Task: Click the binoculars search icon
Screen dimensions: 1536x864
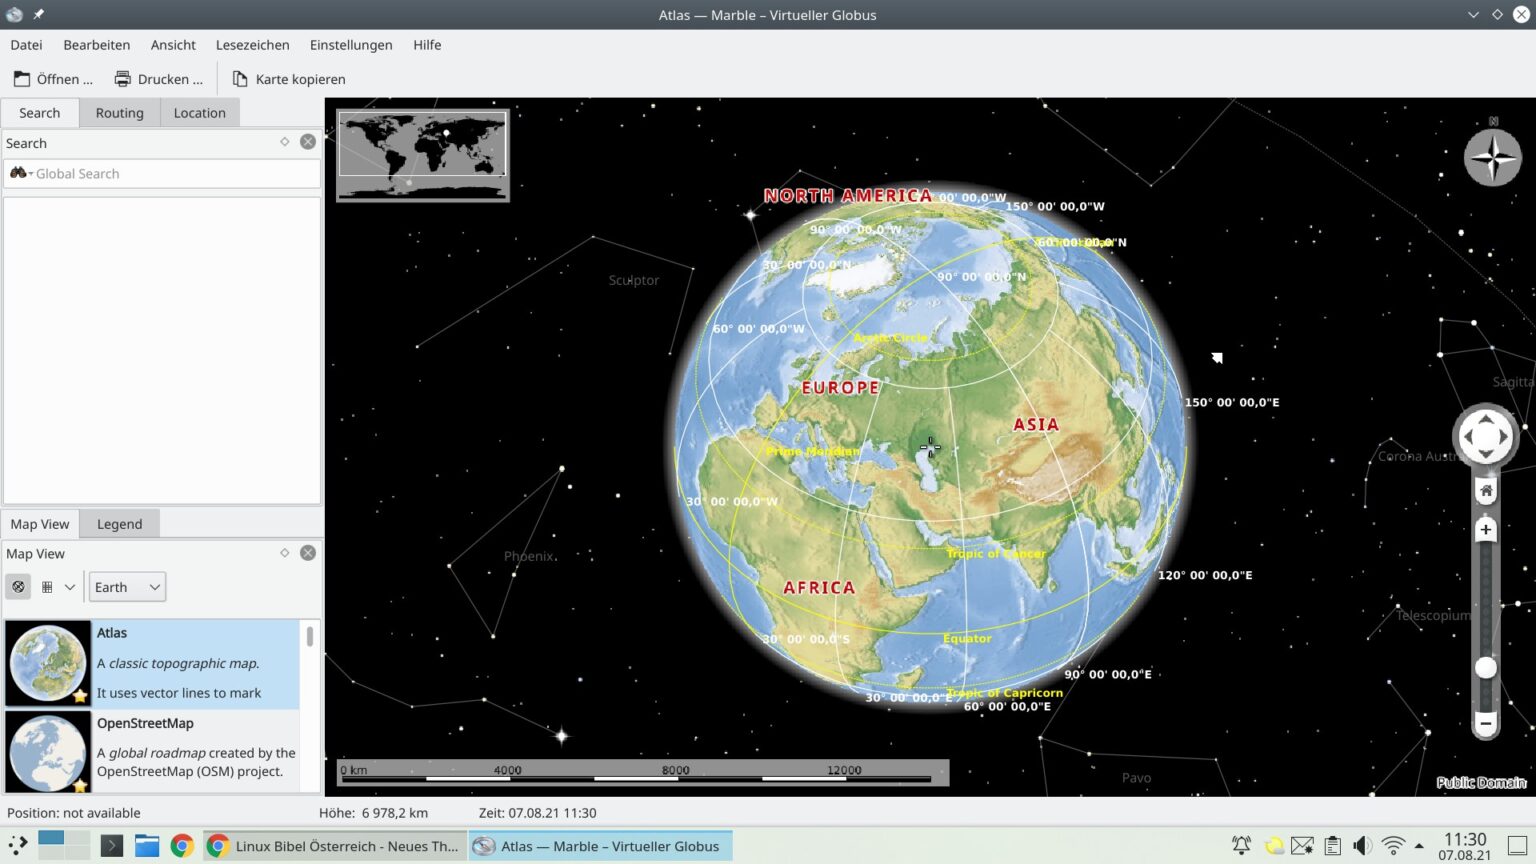Action: [x=17, y=173]
